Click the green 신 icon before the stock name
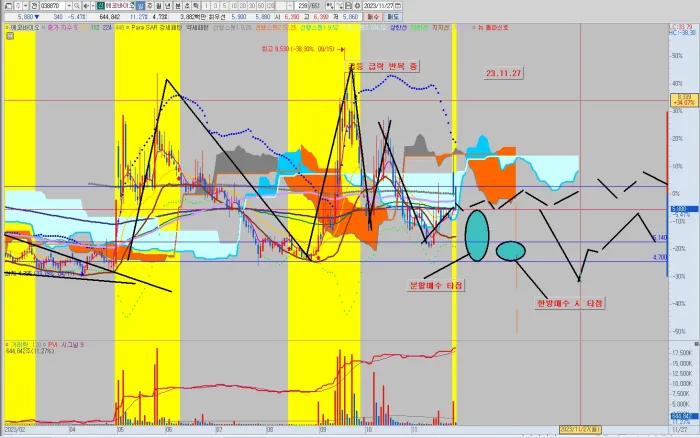Viewport: 700px width, 438px height. tap(100, 6)
